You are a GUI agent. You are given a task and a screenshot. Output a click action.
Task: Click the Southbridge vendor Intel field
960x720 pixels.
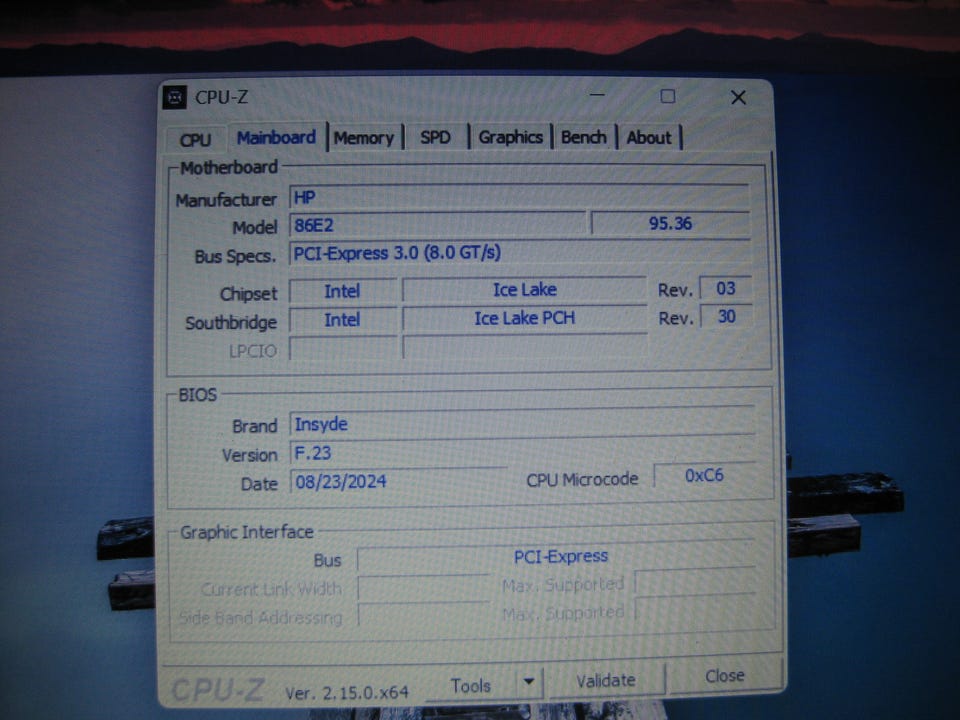coord(342,320)
